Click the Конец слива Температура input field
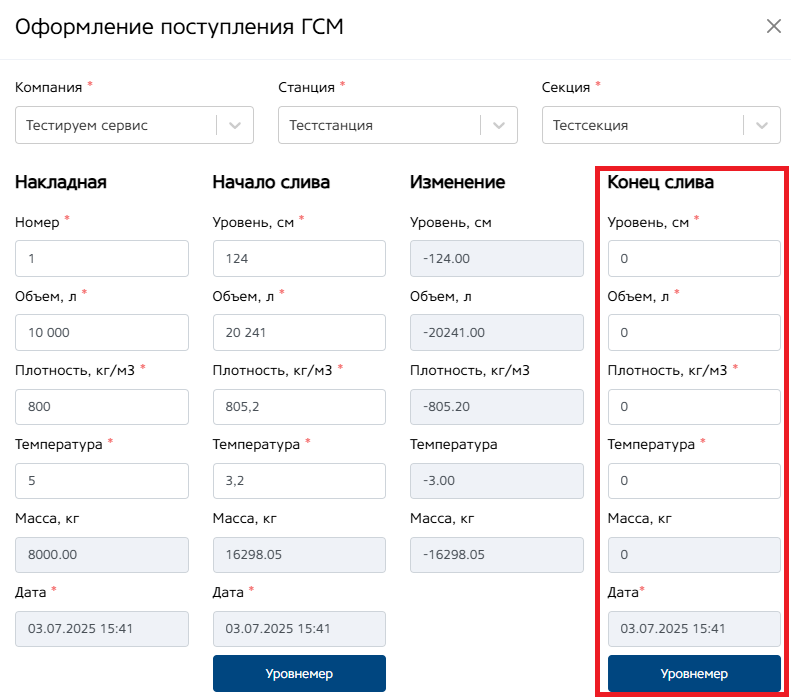 pyautogui.click(x=694, y=481)
